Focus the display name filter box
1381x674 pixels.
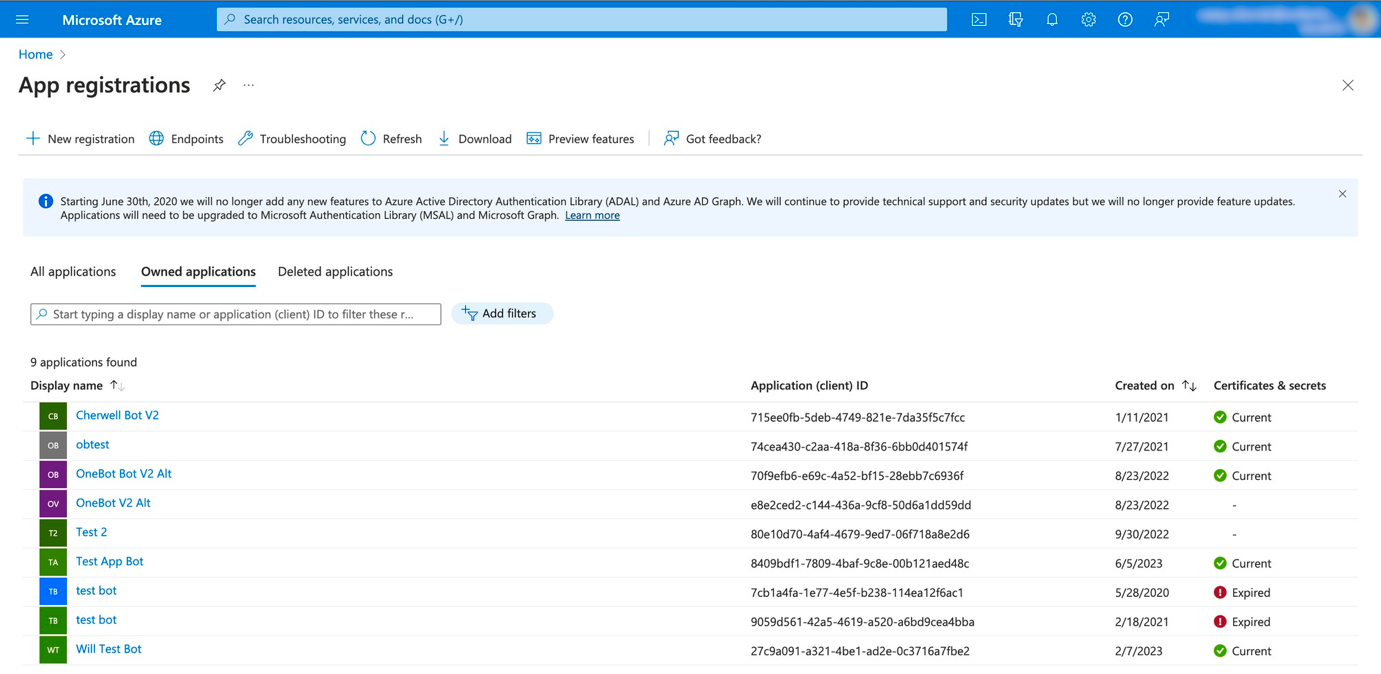click(x=236, y=314)
